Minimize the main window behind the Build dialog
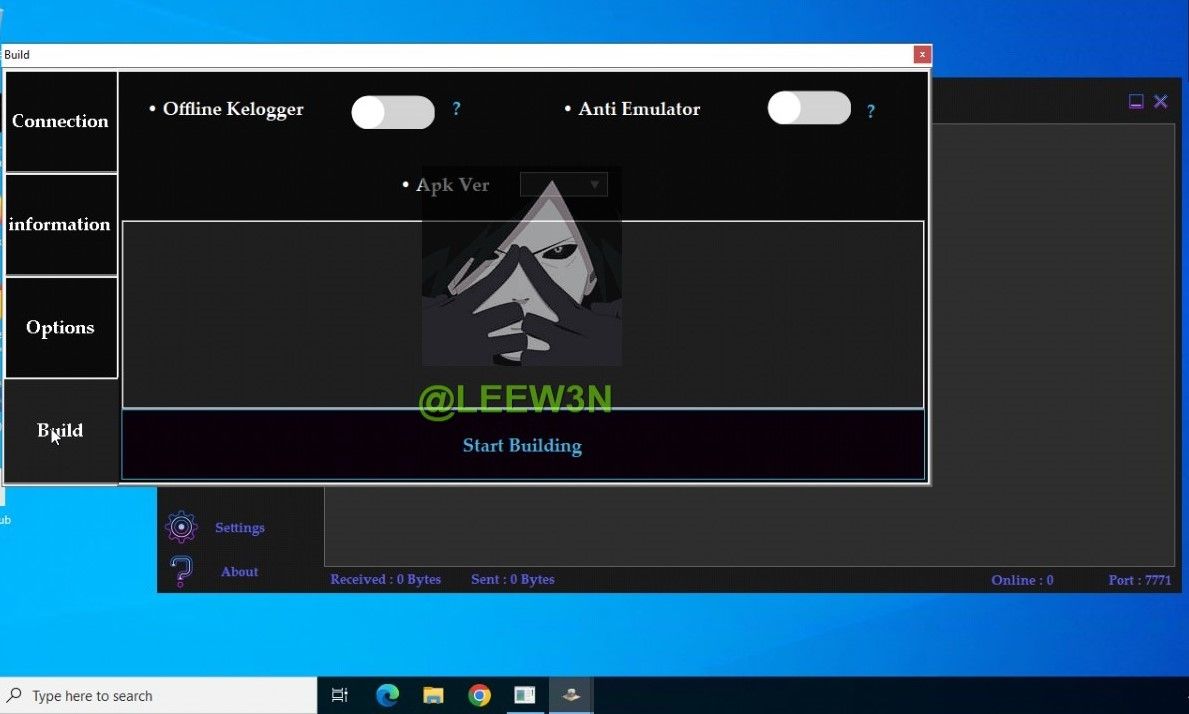 (1136, 102)
